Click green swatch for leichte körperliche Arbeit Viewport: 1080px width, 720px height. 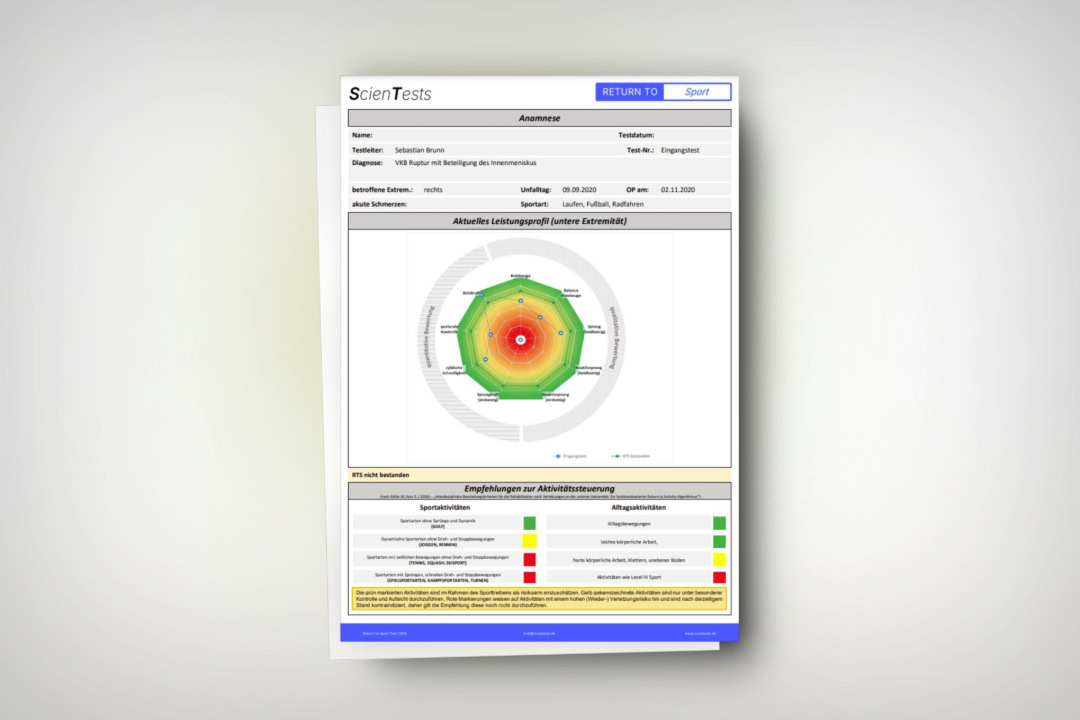pos(719,541)
